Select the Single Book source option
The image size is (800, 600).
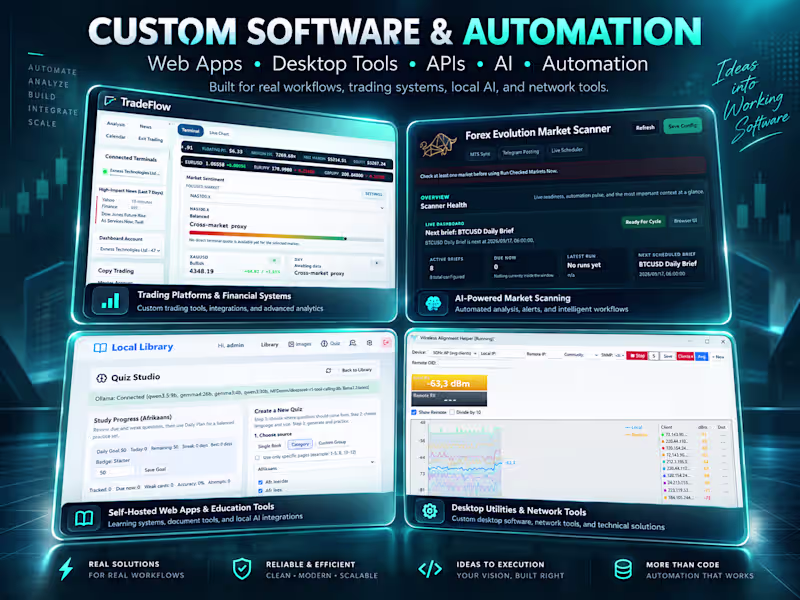[x=269, y=446]
